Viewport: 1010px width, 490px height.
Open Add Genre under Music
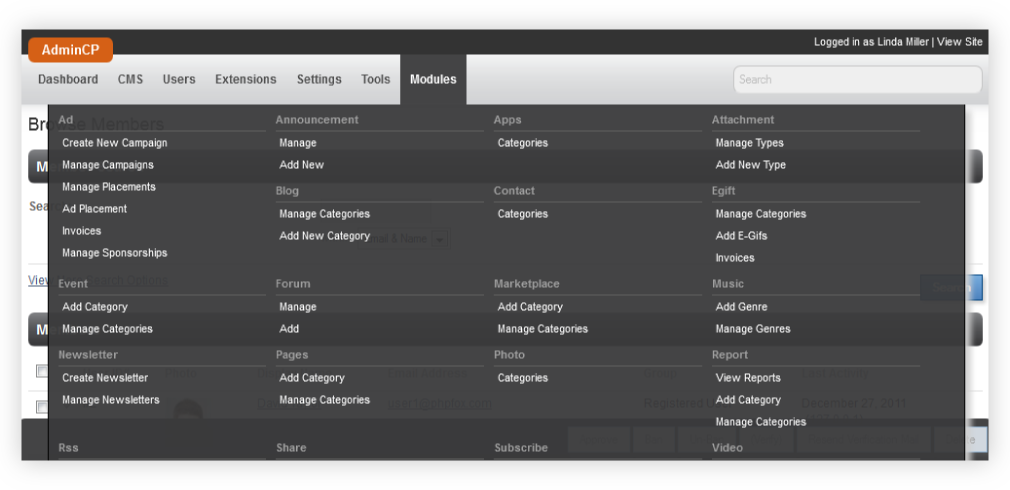(x=741, y=307)
